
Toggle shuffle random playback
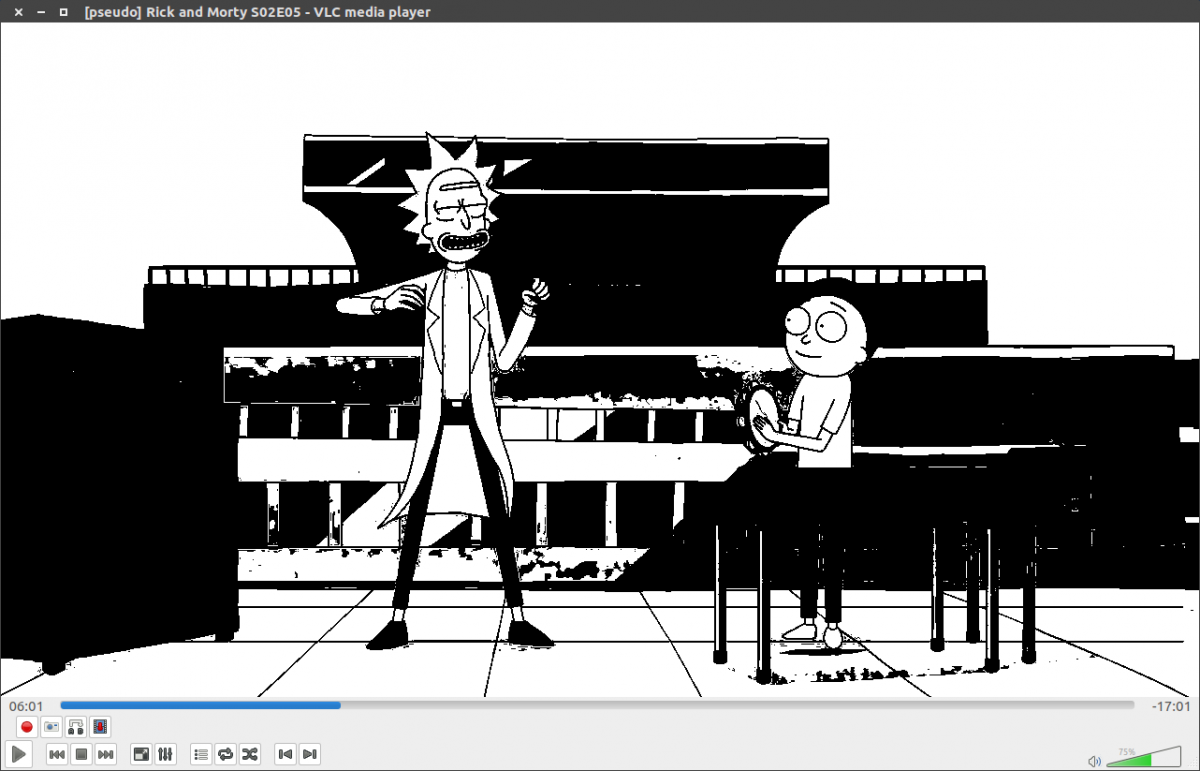[x=250, y=754]
